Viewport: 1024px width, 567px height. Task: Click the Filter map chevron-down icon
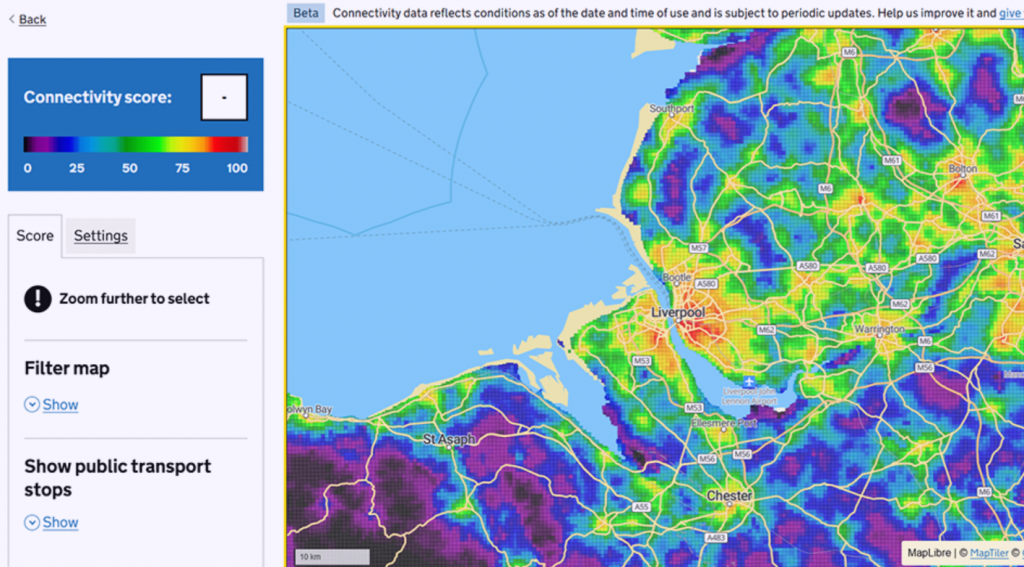pyautogui.click(x=32, y=405)
